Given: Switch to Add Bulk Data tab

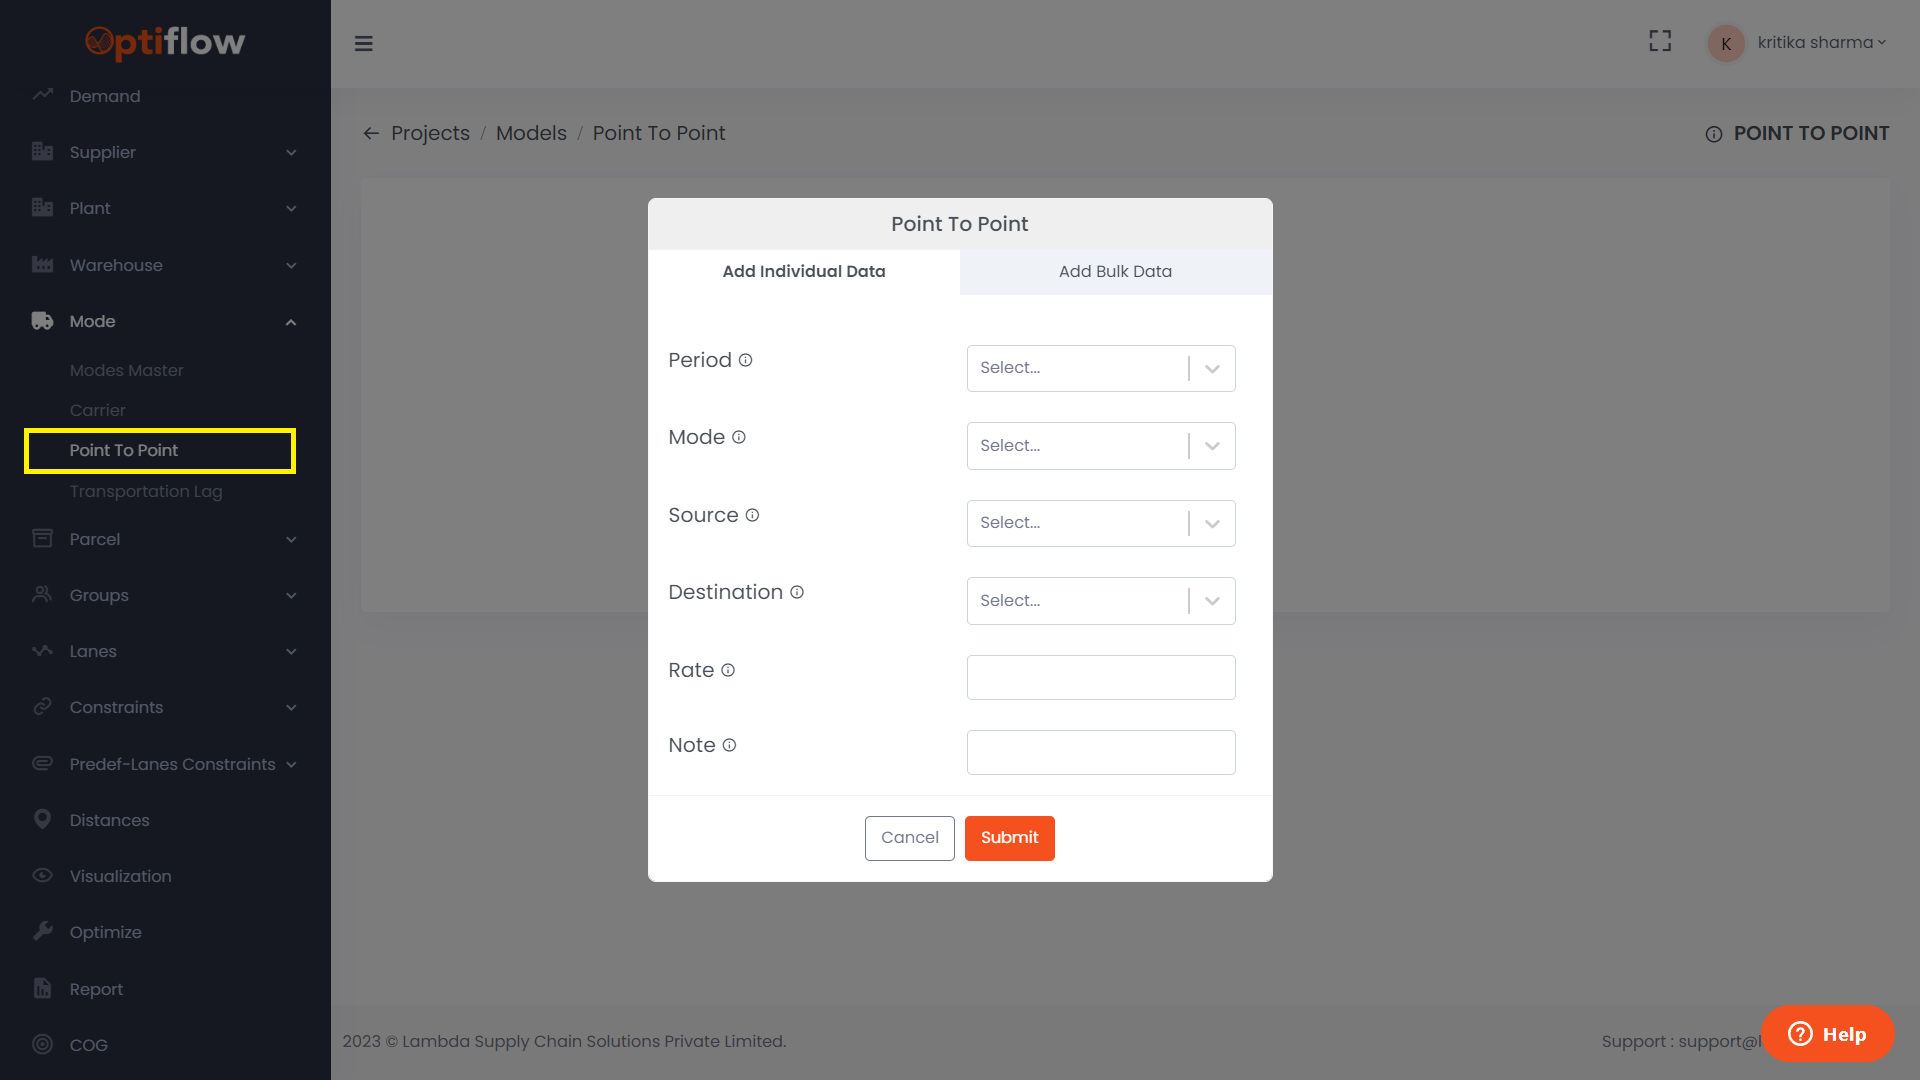Looking at the screenshot, I should click(x=1115, y=271).
